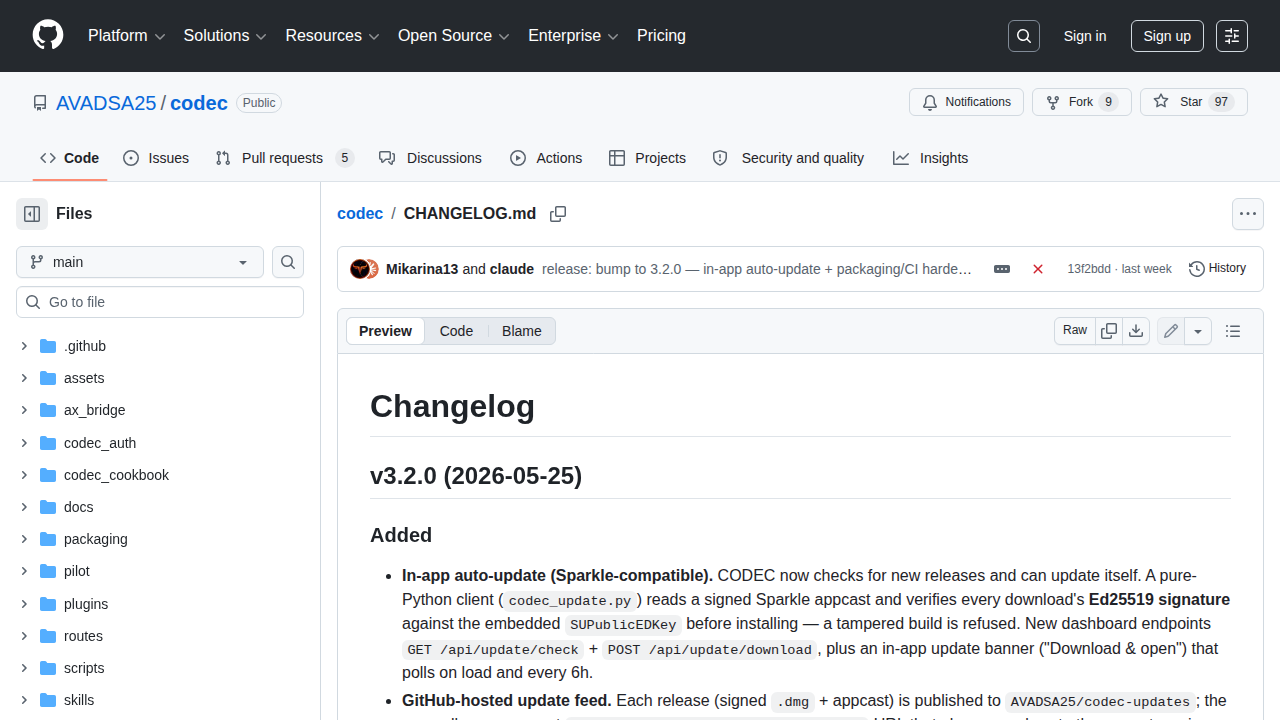This screenshot has width=1280, height=720.
Task: Open the Platform menu
Action: pos(126,36)
